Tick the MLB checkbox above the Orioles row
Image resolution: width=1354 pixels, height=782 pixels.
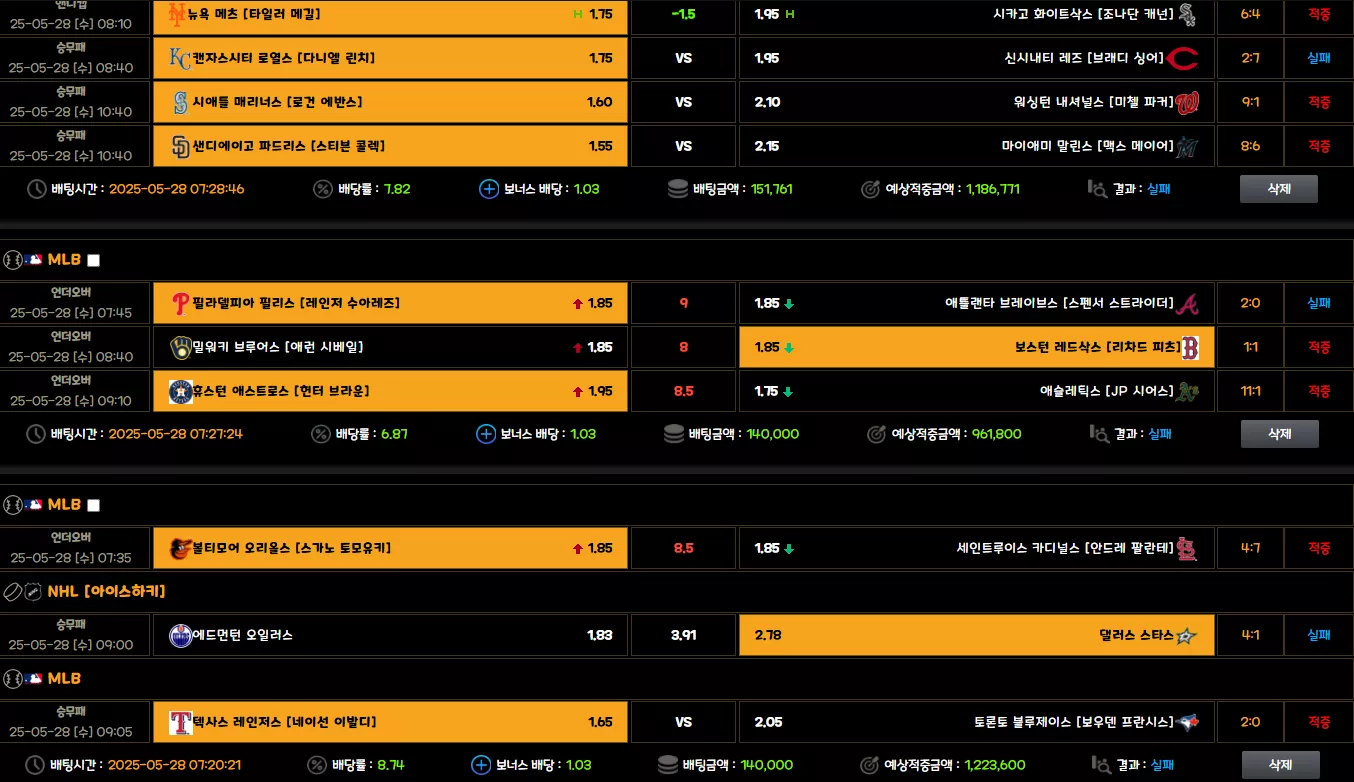(94, 506)
